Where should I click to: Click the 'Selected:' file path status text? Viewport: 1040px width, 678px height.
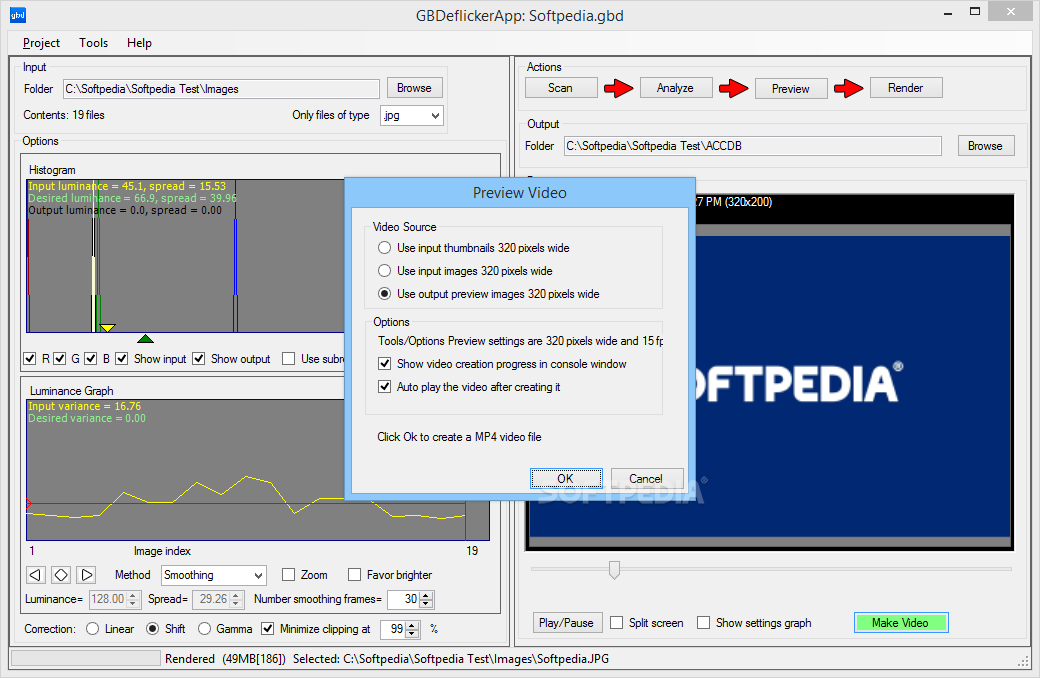[451, 659]
